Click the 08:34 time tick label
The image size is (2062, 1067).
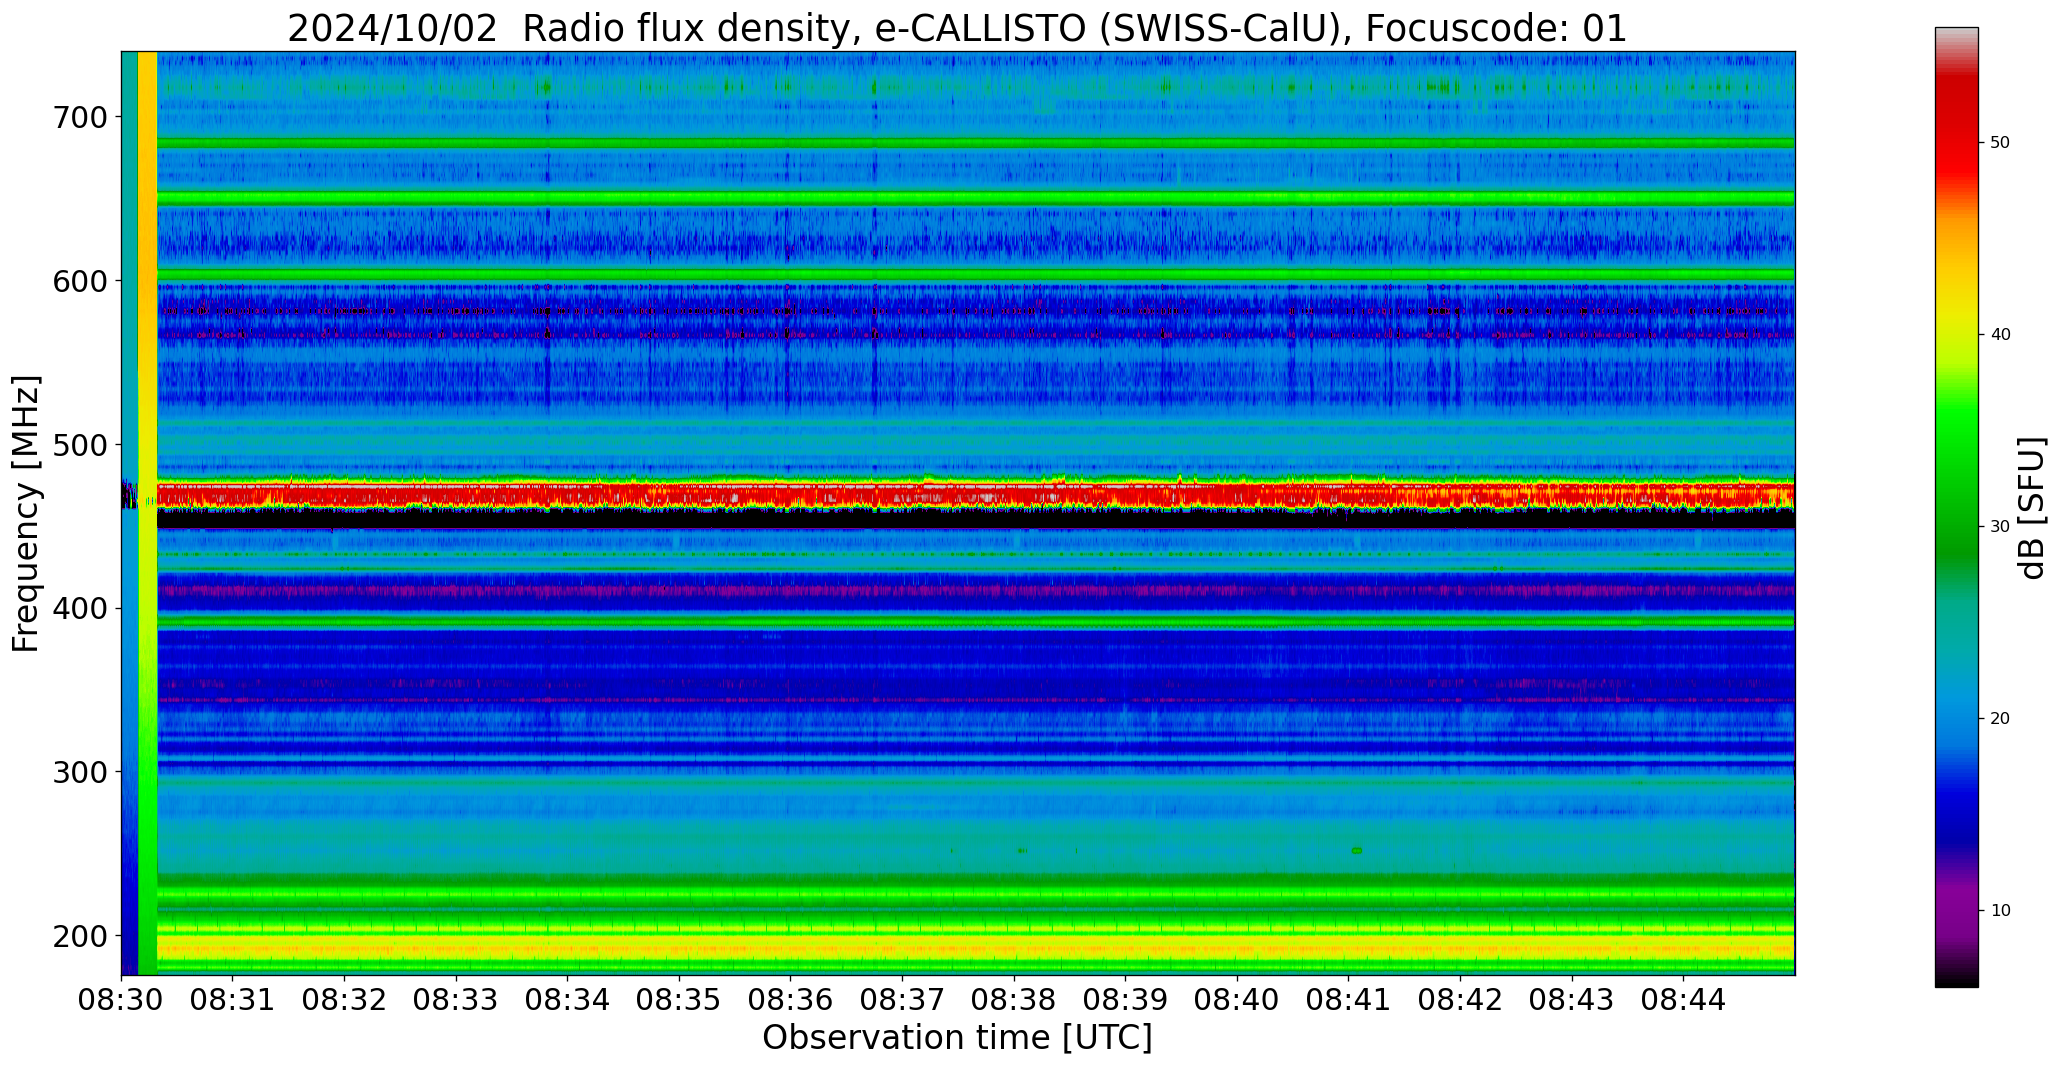(568, 1000)
